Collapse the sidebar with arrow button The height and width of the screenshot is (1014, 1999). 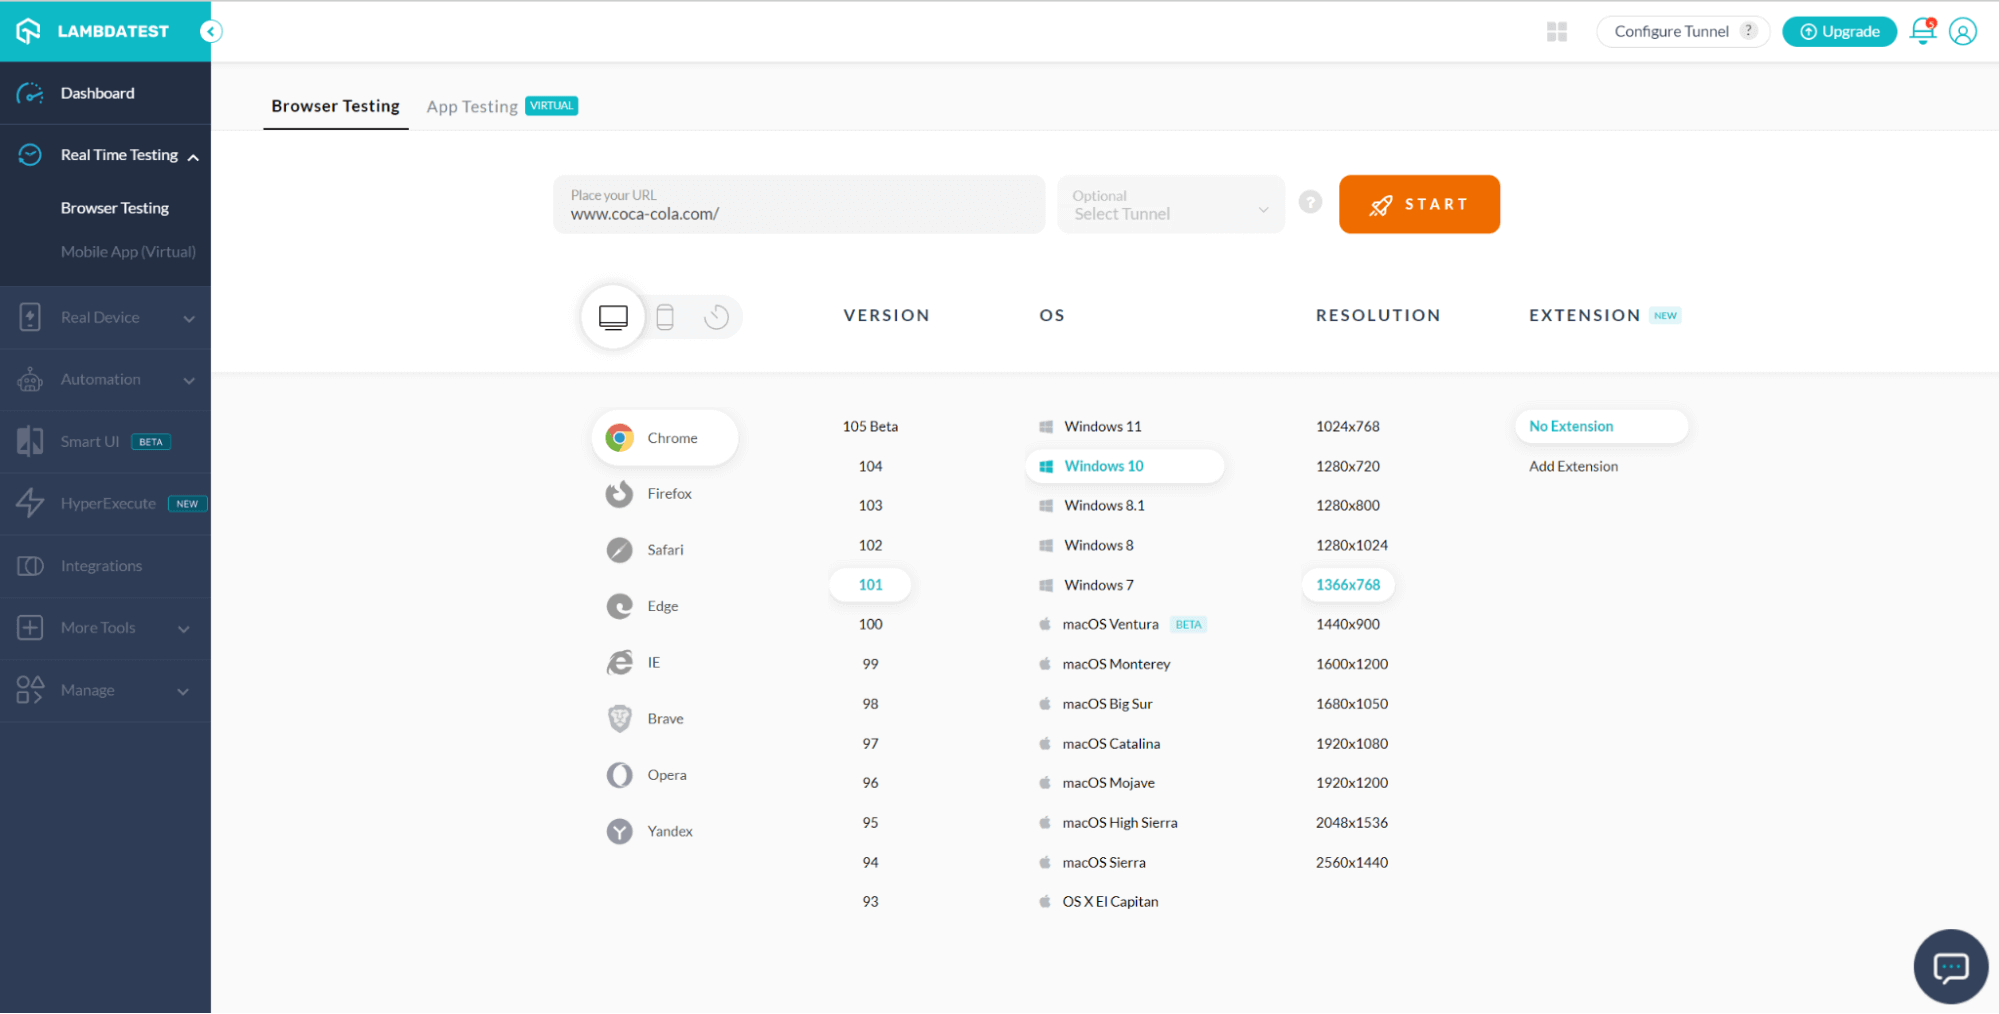(x=210, y=32)
